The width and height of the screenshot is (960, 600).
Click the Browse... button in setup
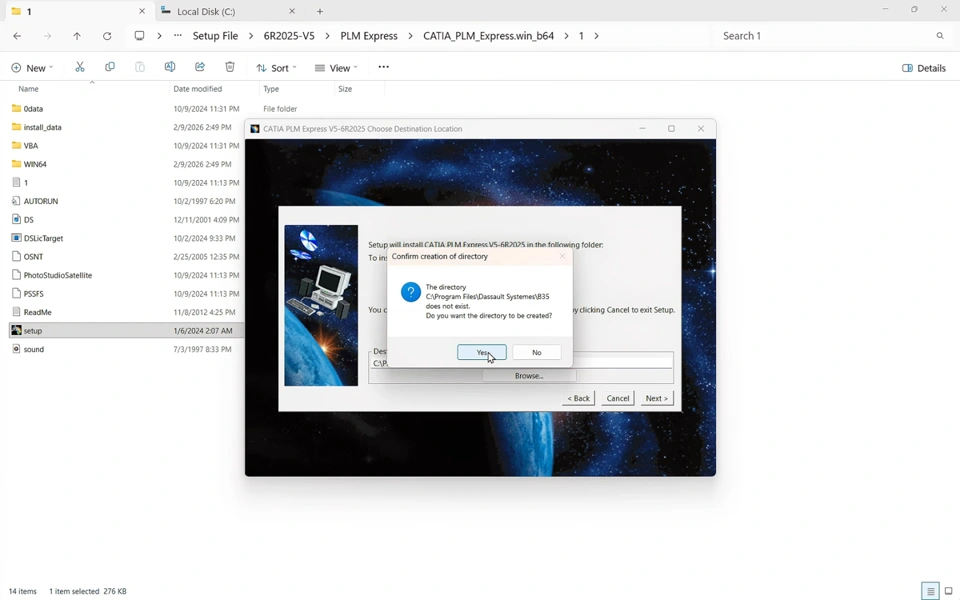coord(529,376)
